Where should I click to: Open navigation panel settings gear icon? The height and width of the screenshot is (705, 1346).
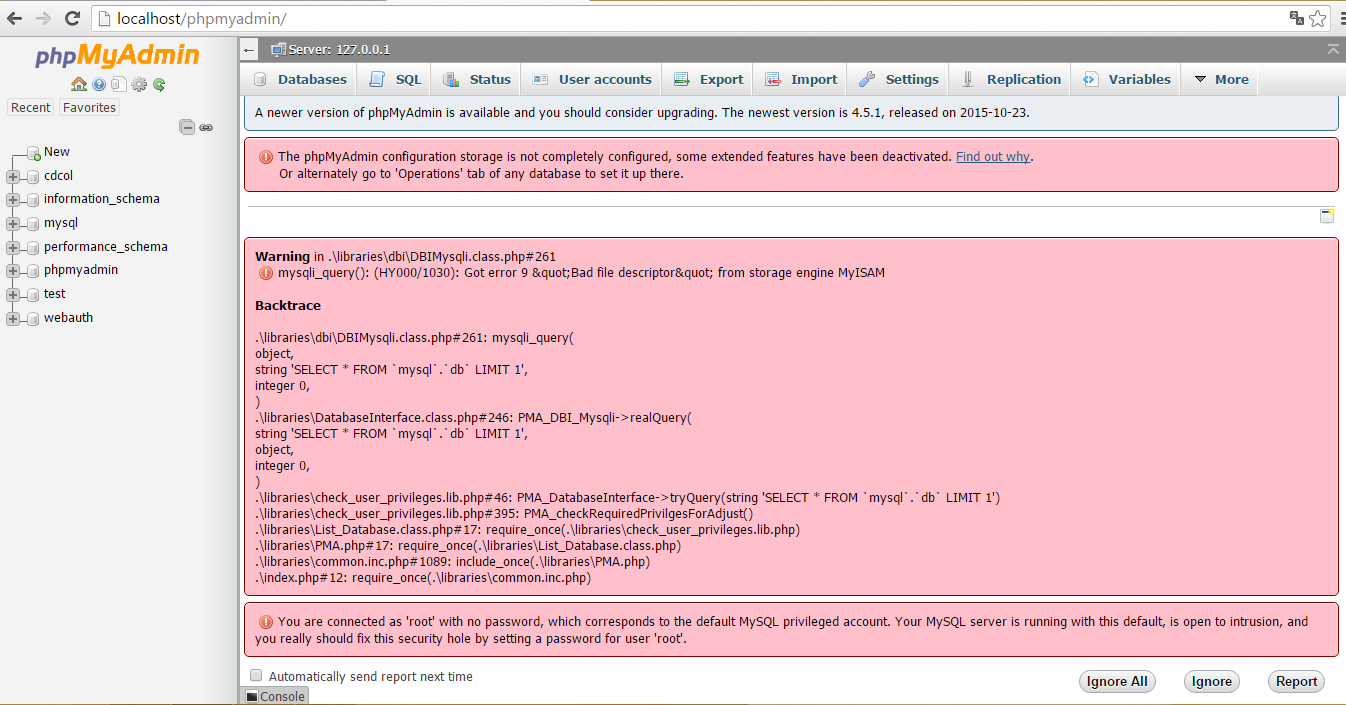click(139, 85)
